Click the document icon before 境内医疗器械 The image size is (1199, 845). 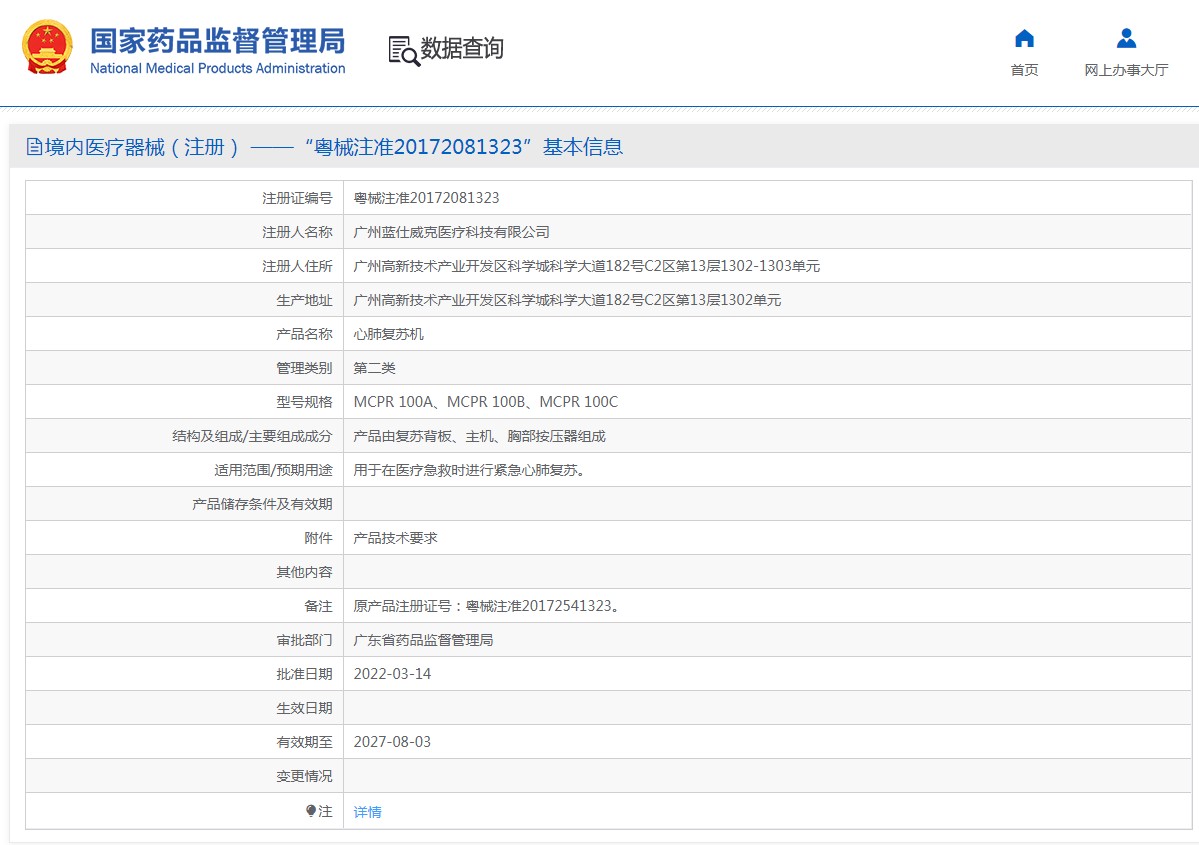click(x=34, y=146)
